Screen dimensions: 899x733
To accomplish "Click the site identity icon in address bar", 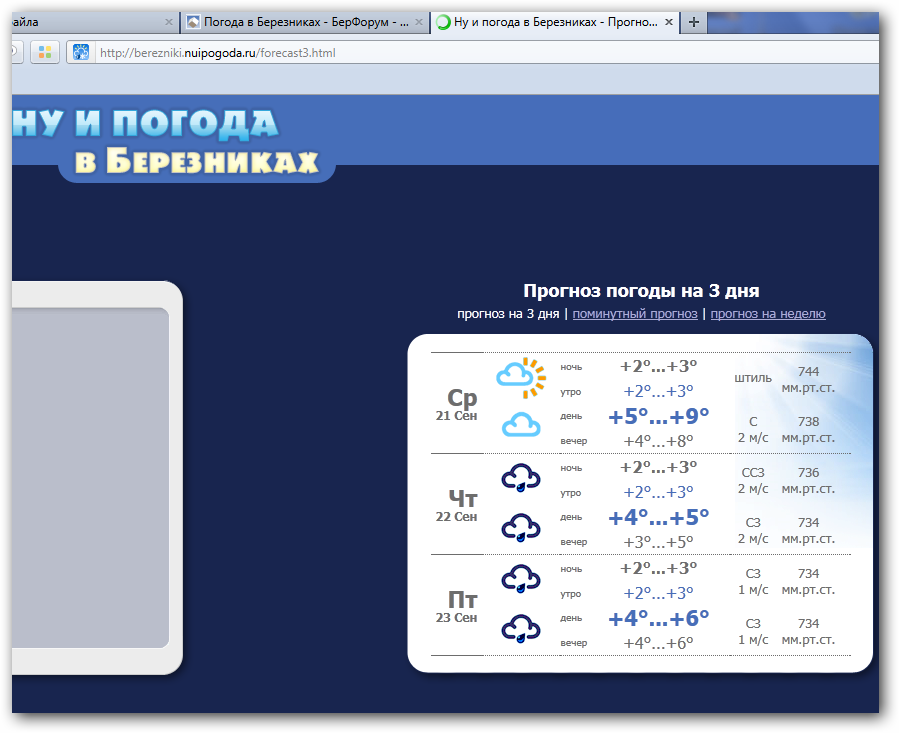I will pos(81,52).
